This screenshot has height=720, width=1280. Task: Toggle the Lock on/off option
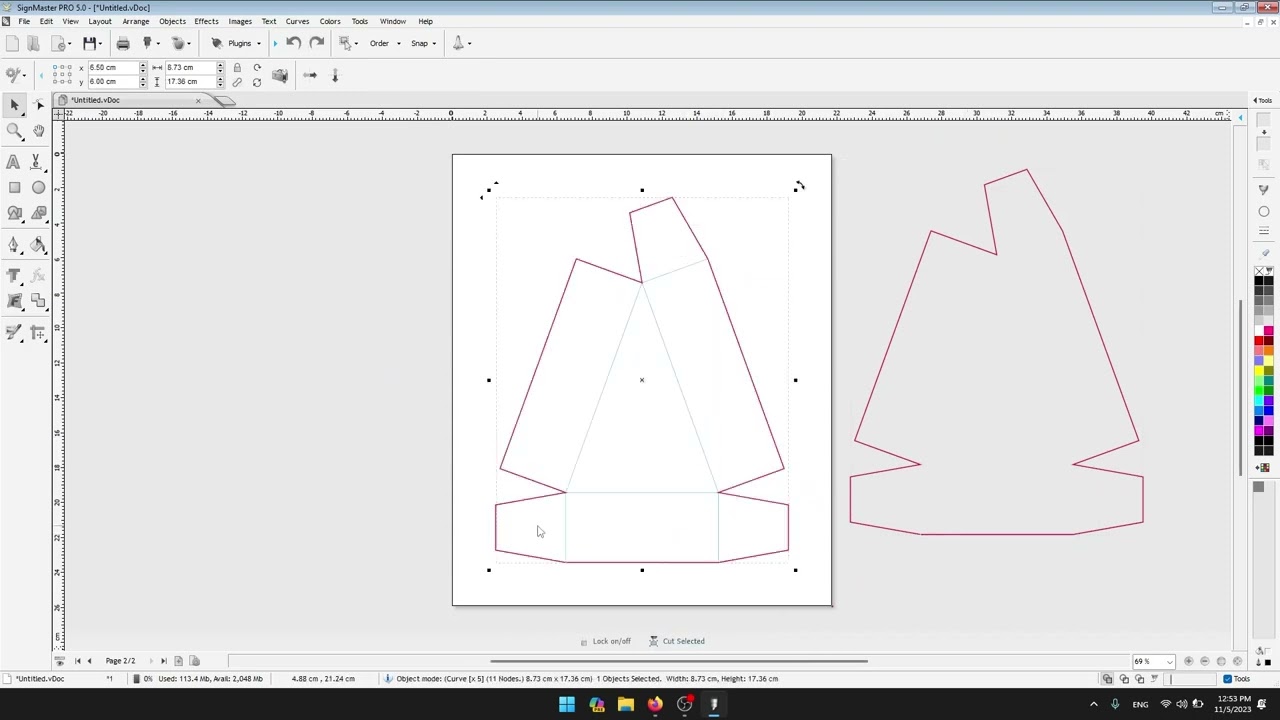(x=606, y=641)
